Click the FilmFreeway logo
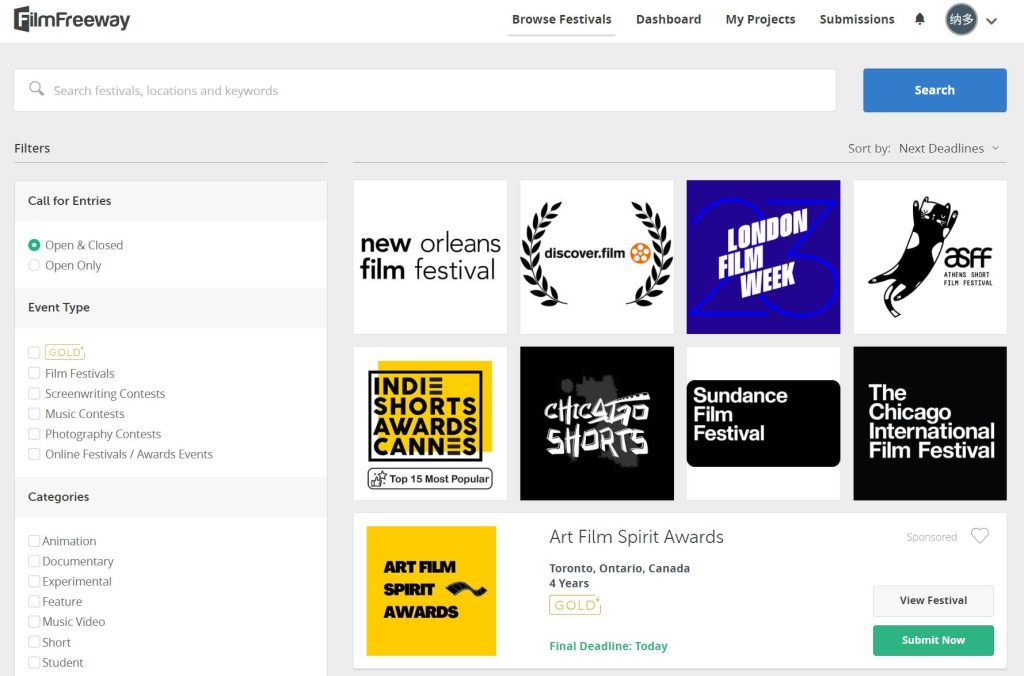 click(x=72, y=20)
